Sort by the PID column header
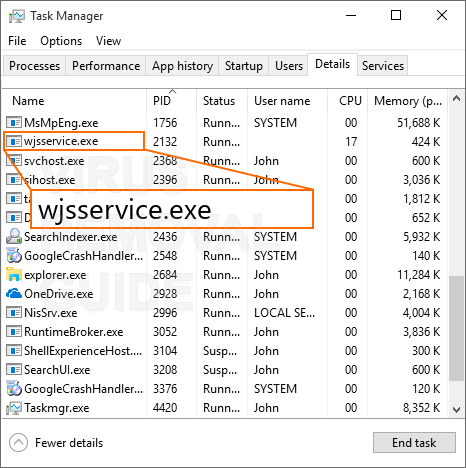Screen dimensions: 466x468 162,101
